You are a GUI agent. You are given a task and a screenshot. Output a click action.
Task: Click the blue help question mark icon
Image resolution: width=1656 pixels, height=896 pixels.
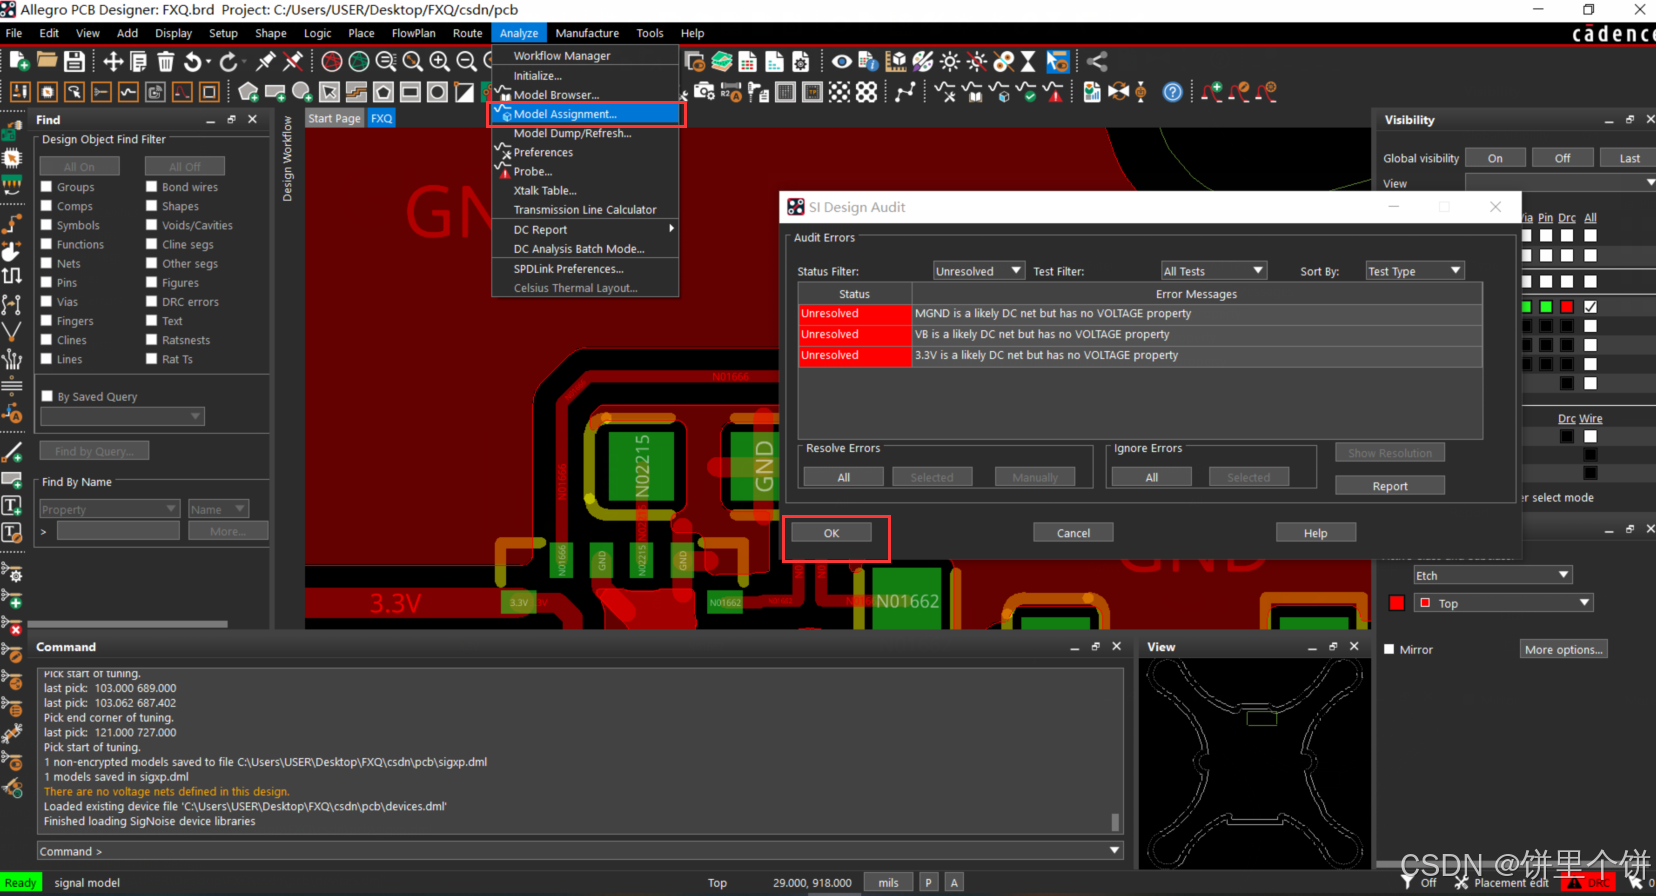1173,92
